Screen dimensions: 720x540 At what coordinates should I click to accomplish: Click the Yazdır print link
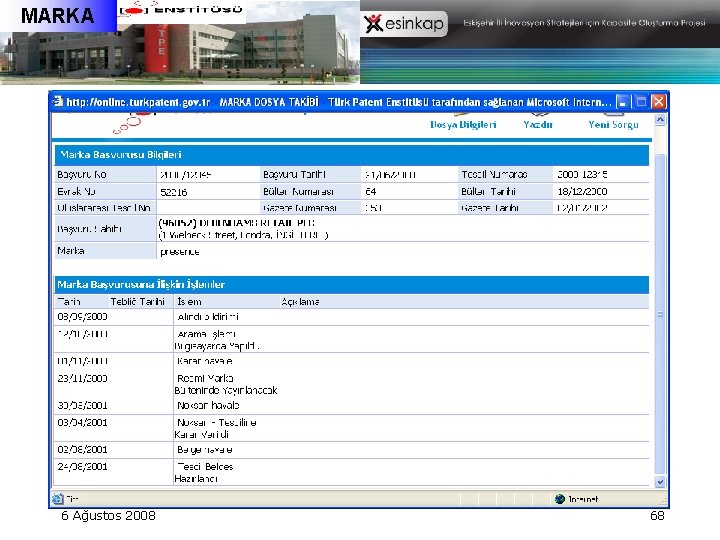click(x=538, y=124)
